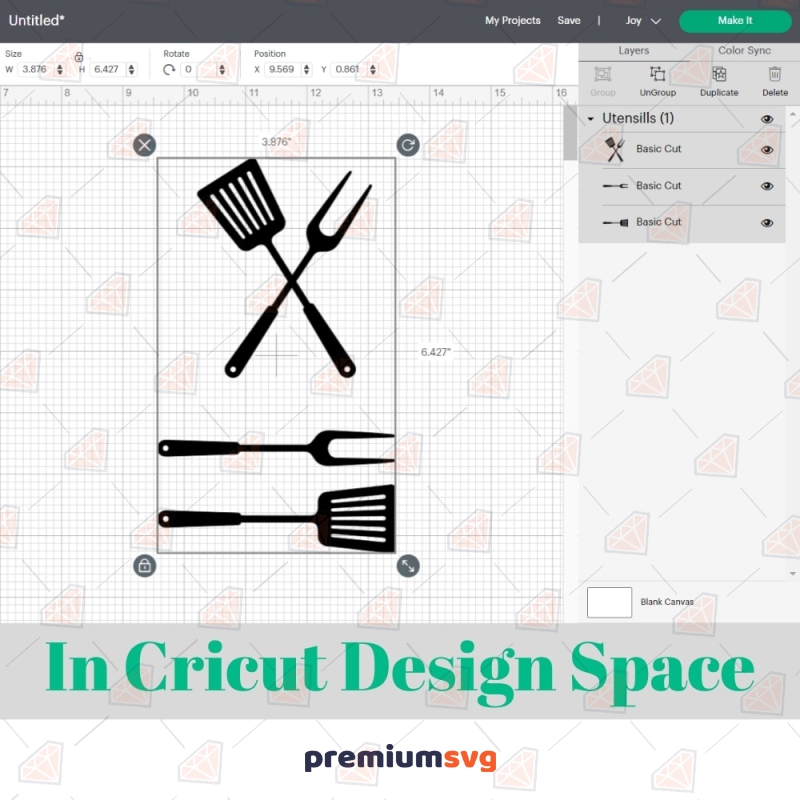Click the rotate handle on the selection corner
The height and width of the screenshot is (800, 800).
click(407, 144)
